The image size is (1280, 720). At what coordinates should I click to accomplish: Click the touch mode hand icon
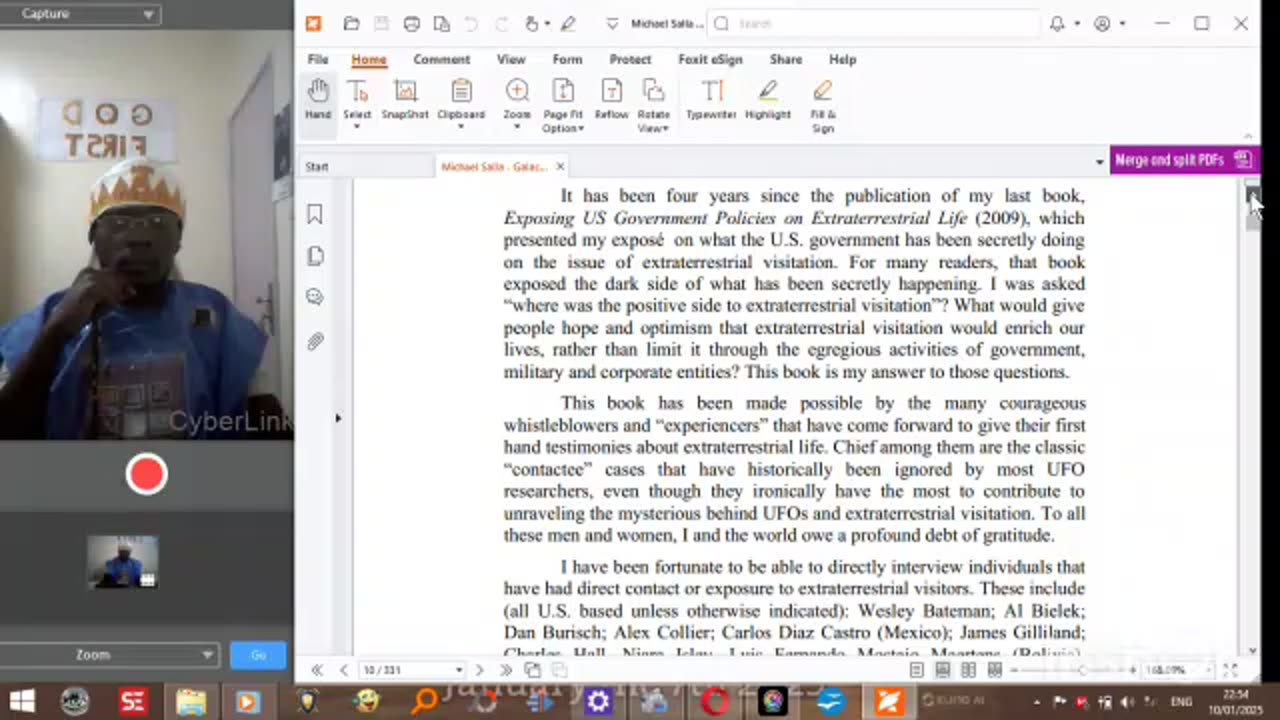532,24
